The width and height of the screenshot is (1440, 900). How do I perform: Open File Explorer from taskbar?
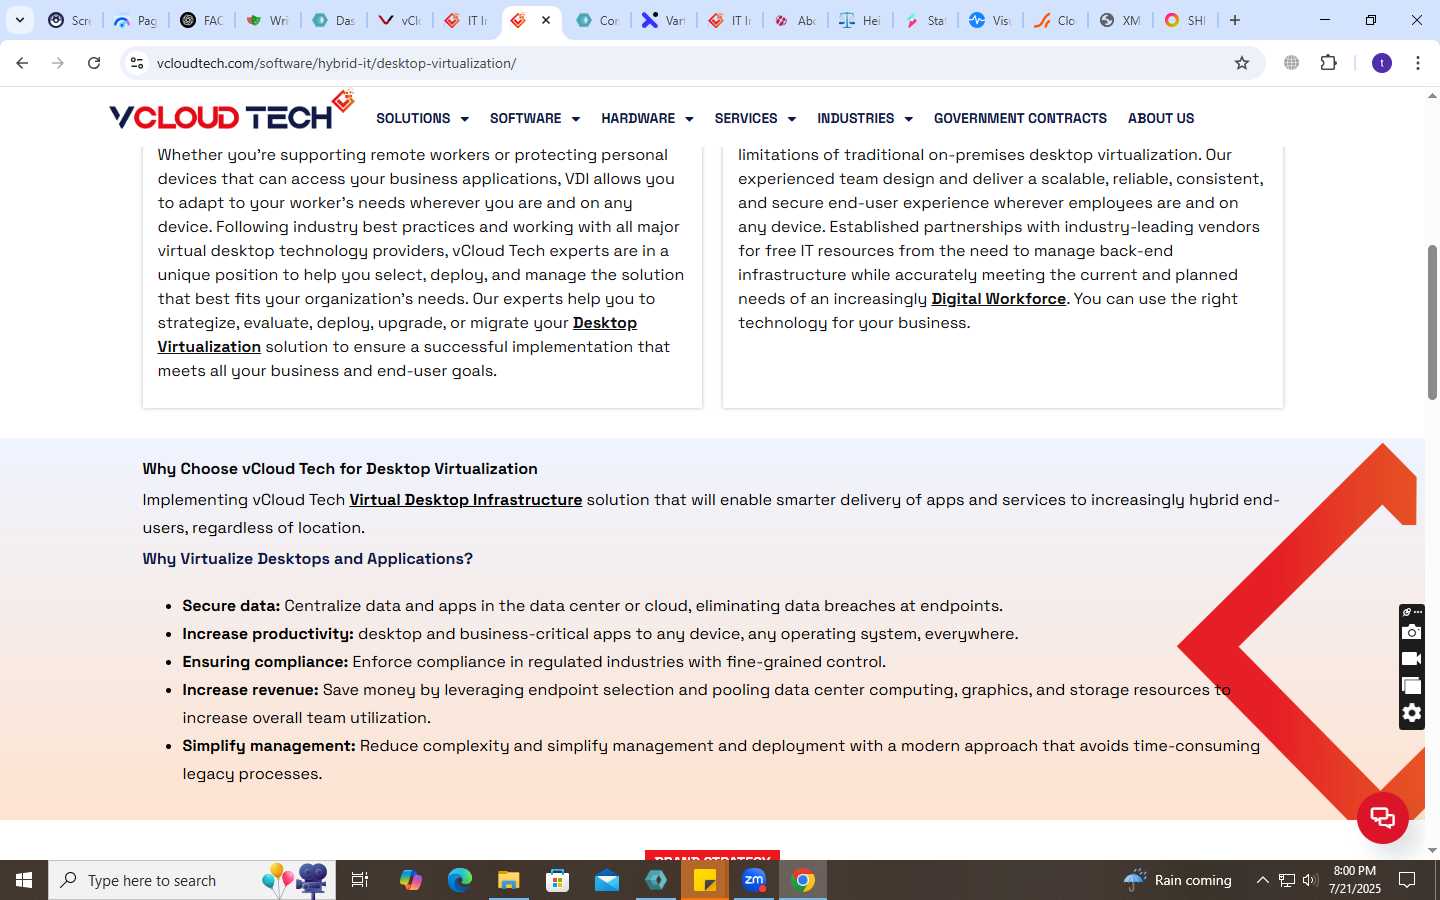point(508,880)
